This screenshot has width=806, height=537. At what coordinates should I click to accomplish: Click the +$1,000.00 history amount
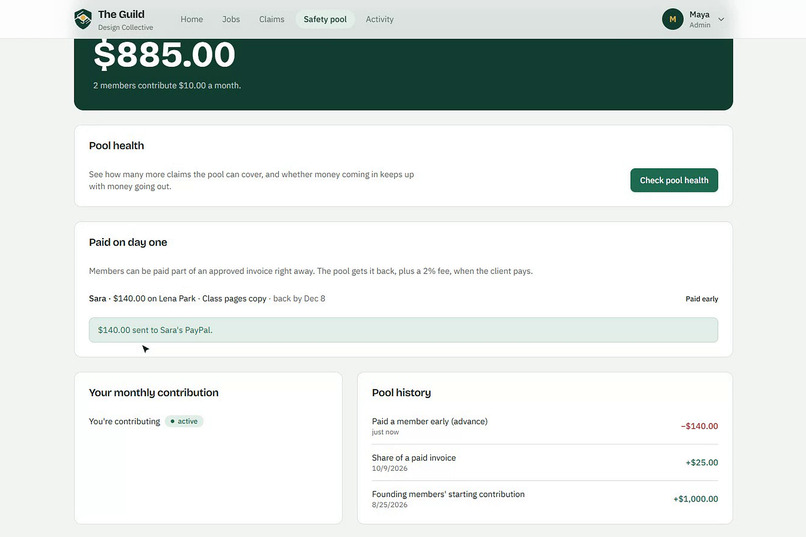click(695, 499)
